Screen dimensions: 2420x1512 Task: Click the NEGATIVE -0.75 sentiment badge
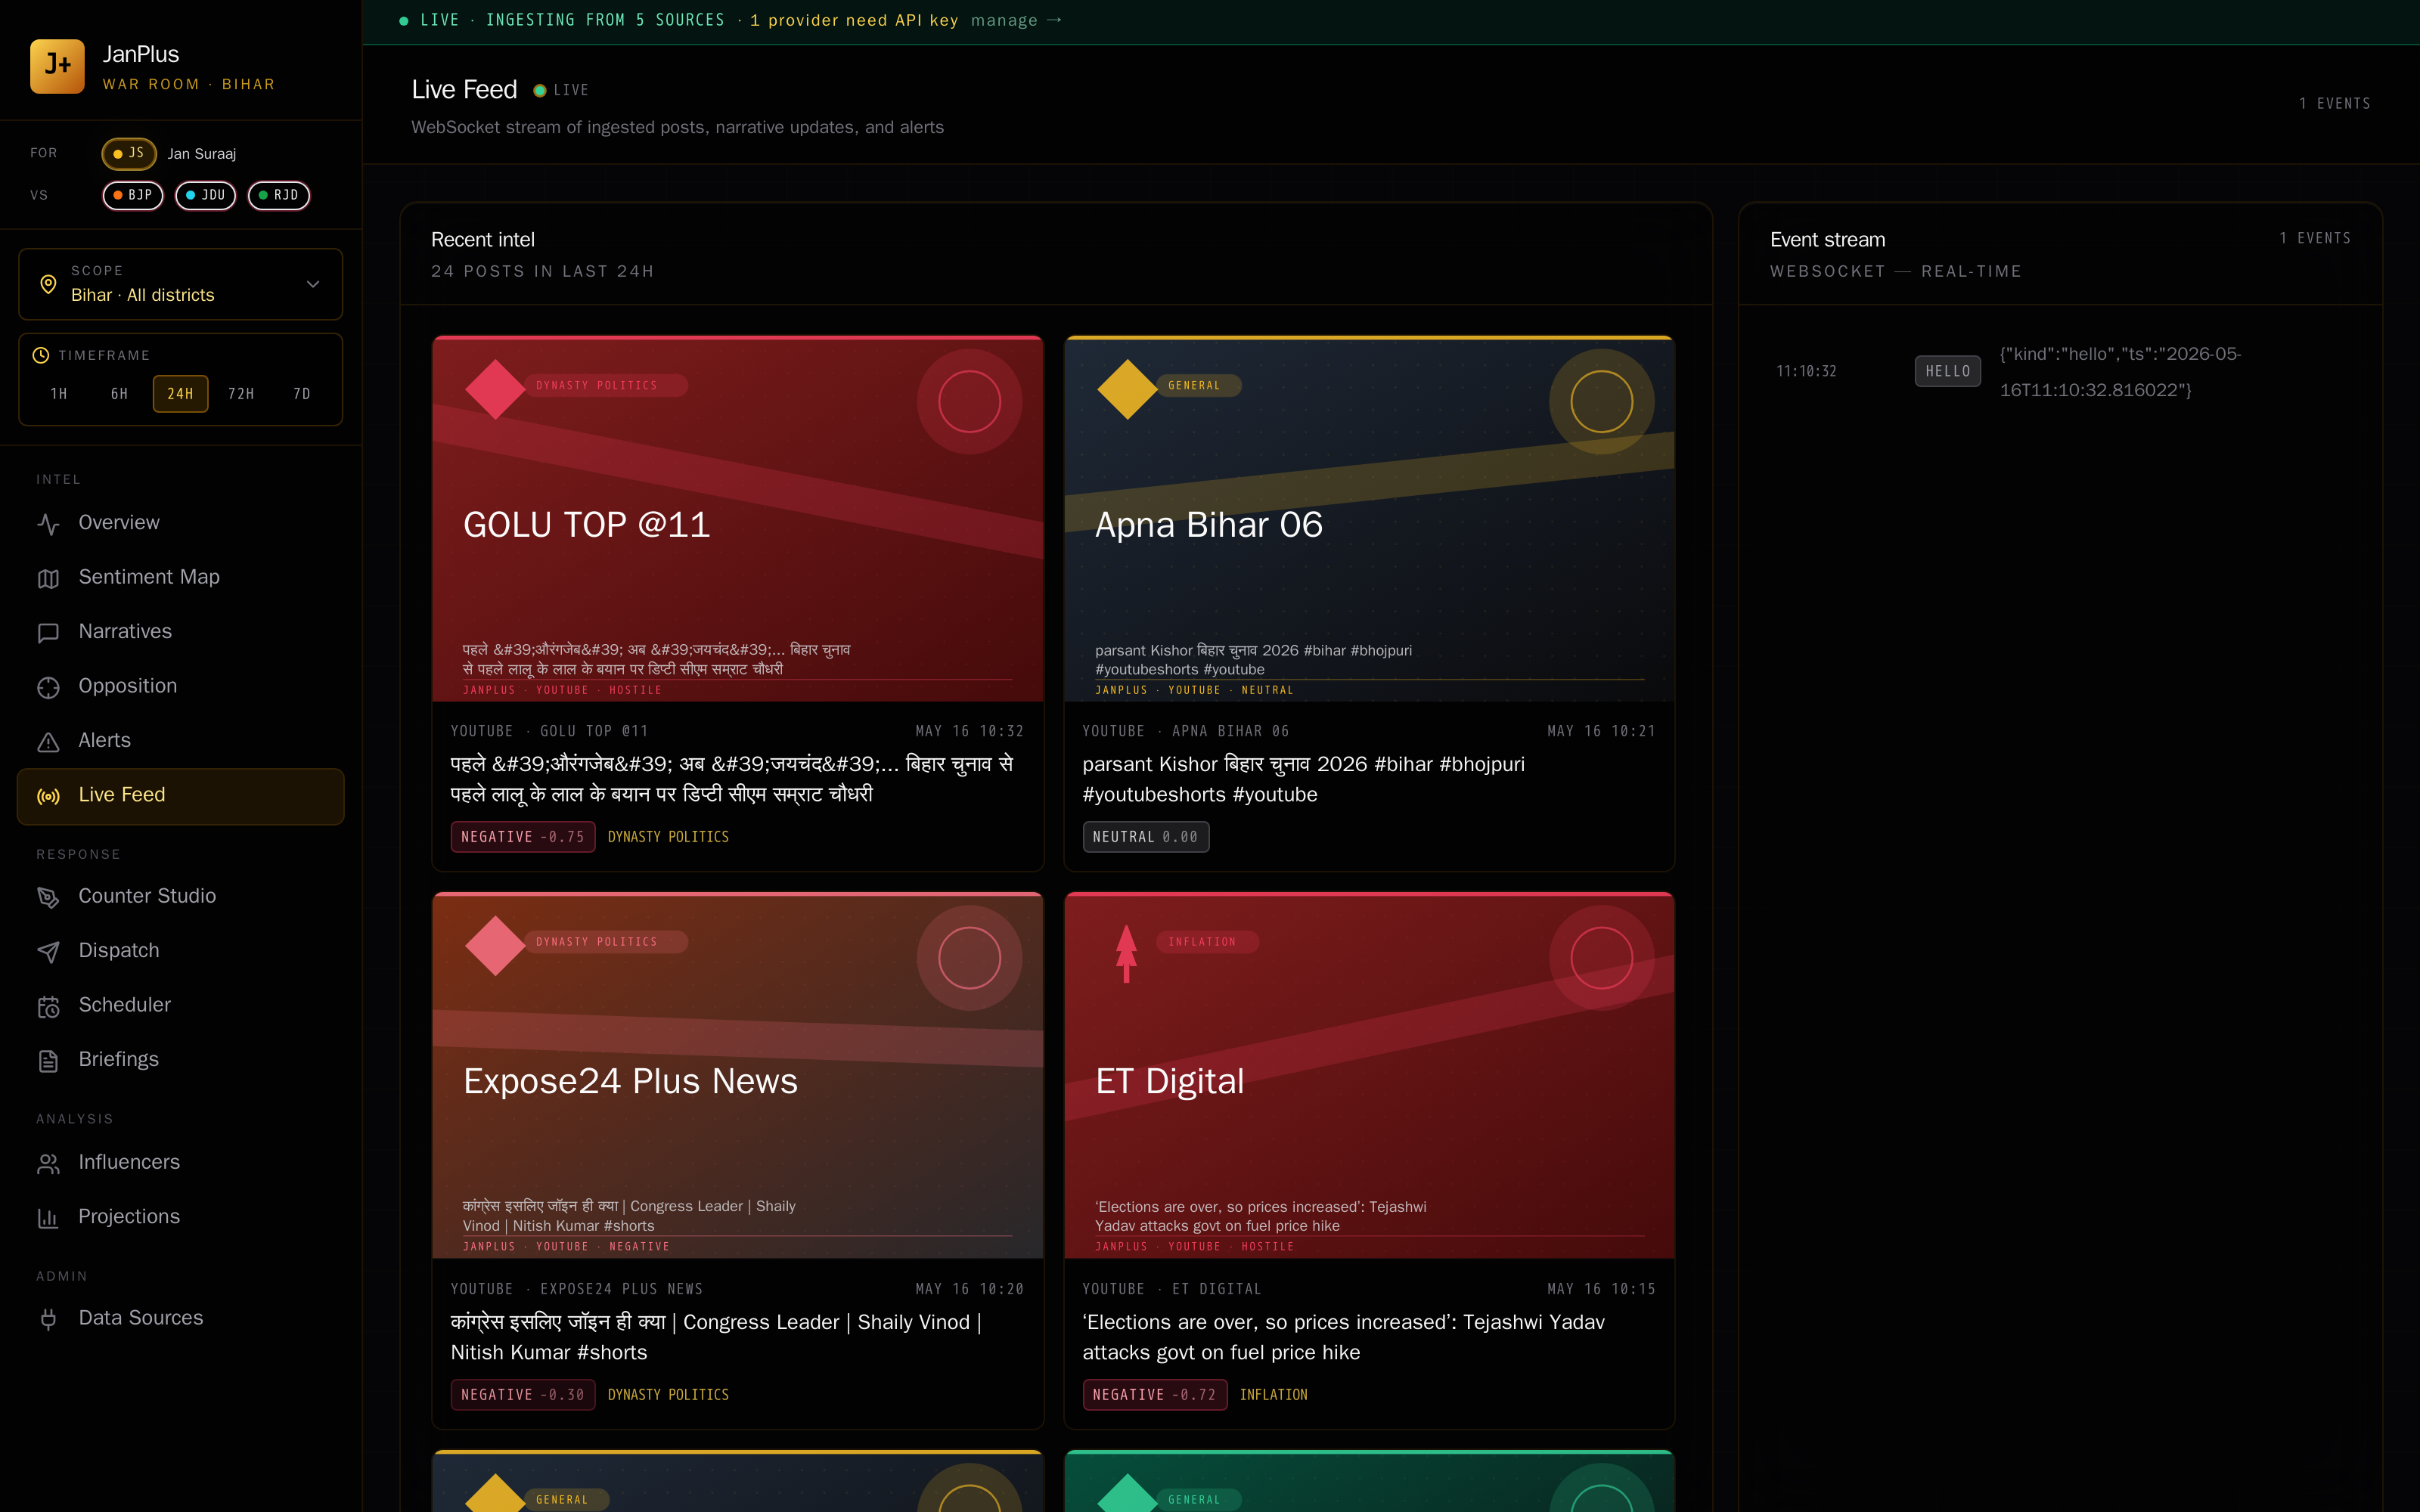[523, 837]
